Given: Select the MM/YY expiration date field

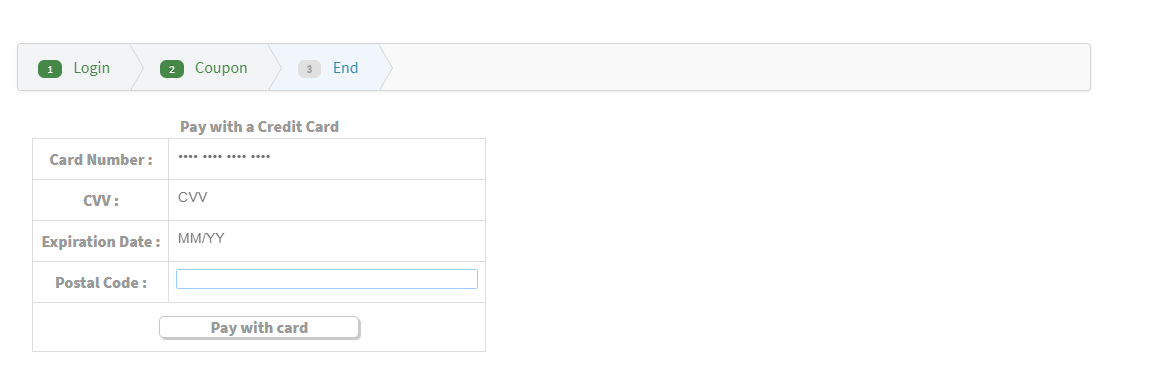Looking at the screenshot, I should (x=326, y=238).
